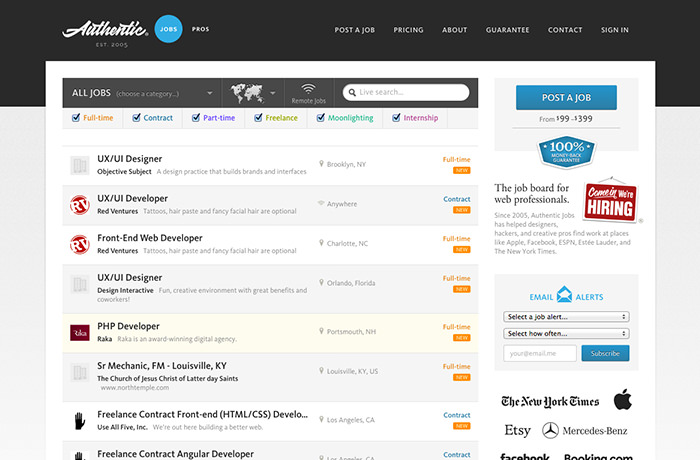Viewport: 700px width, 460px height.
Task: Click the blue Post a Job button
Action: [x=566, y=97]
